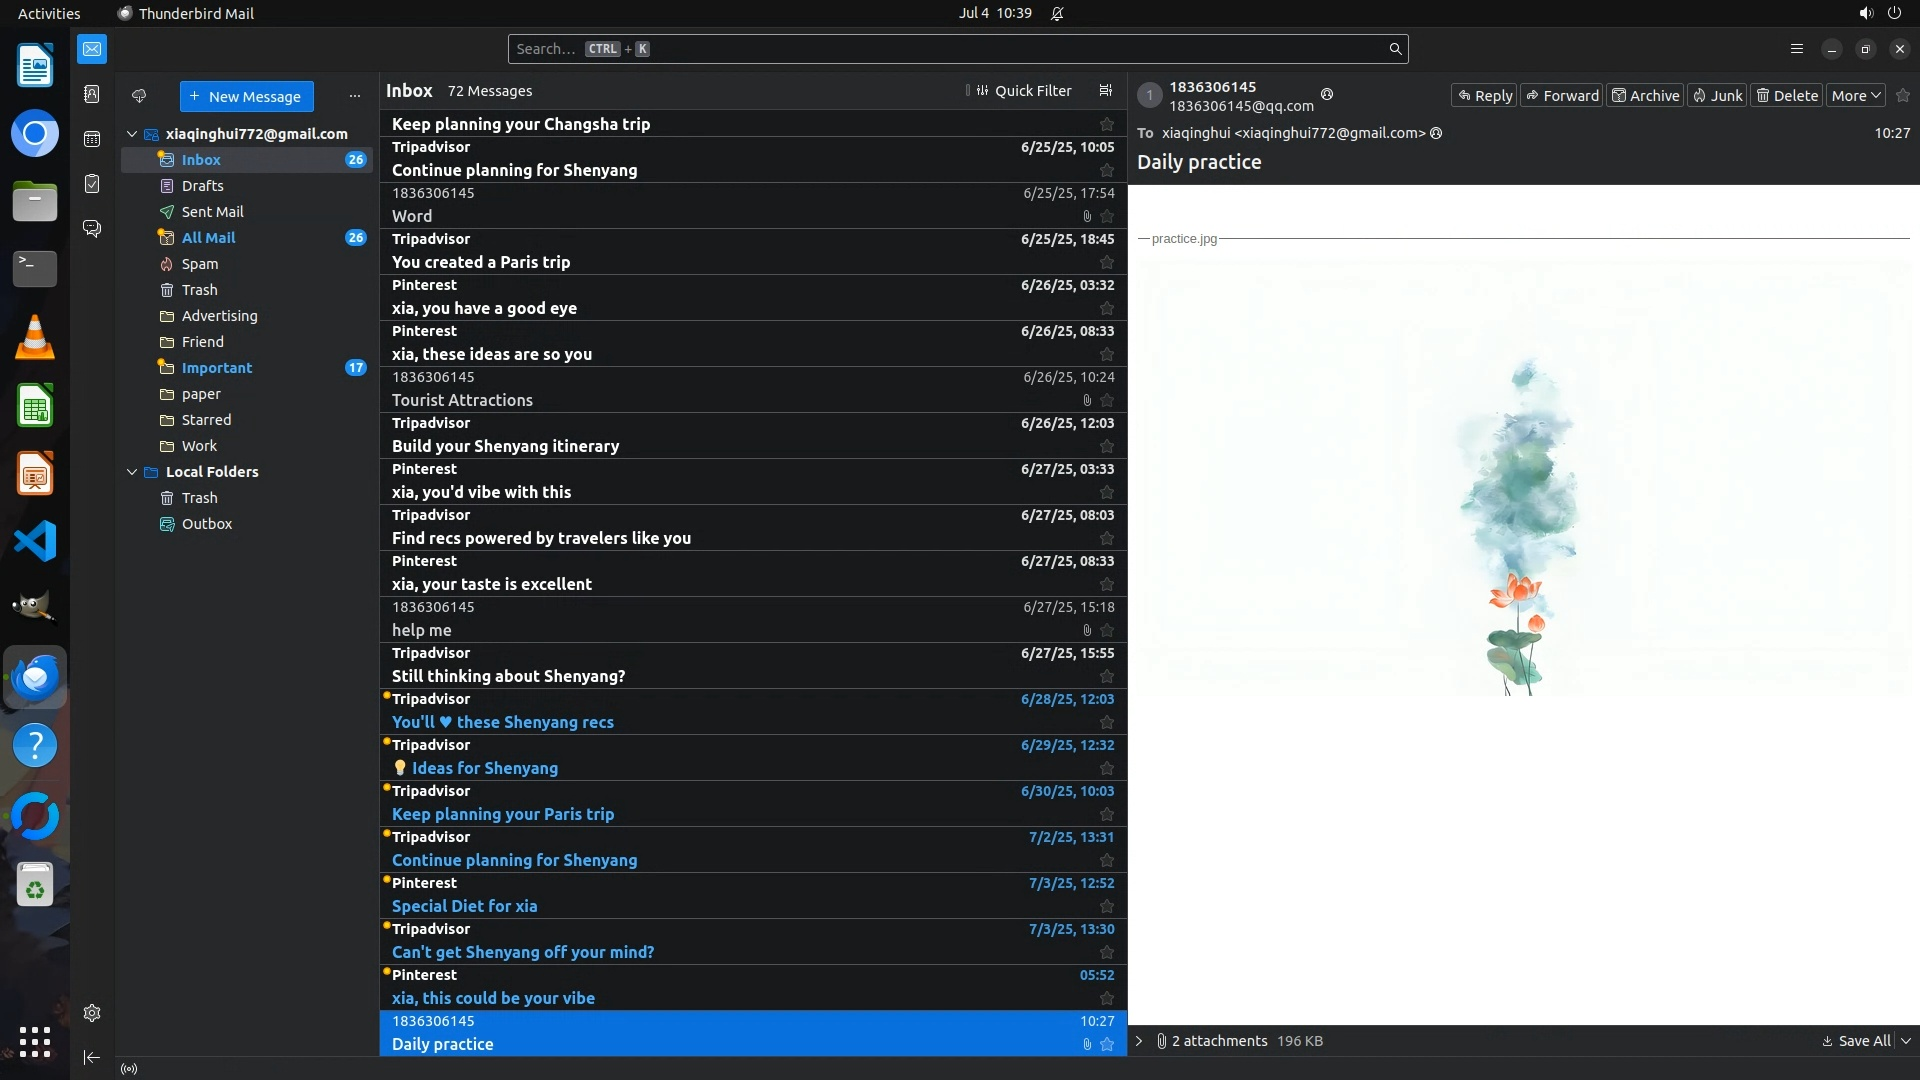Open the Thunderbird hamburger app menu

pyautogui.click(x=1797, y=49)
